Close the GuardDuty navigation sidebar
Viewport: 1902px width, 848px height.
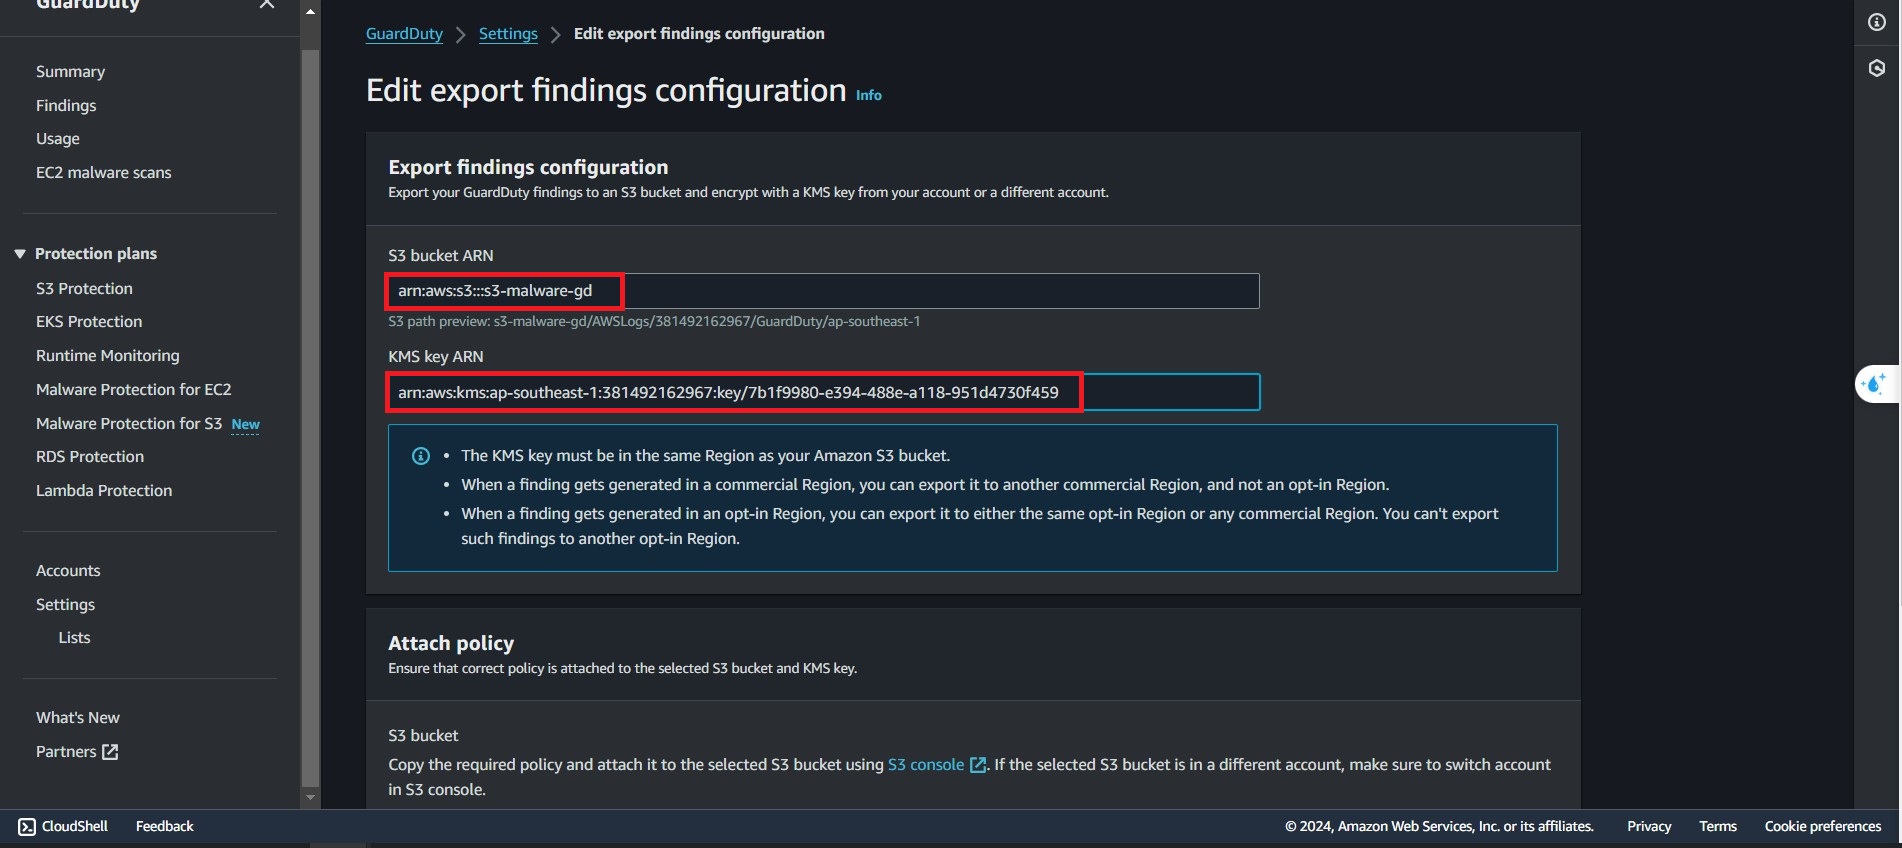pos(266,5)
